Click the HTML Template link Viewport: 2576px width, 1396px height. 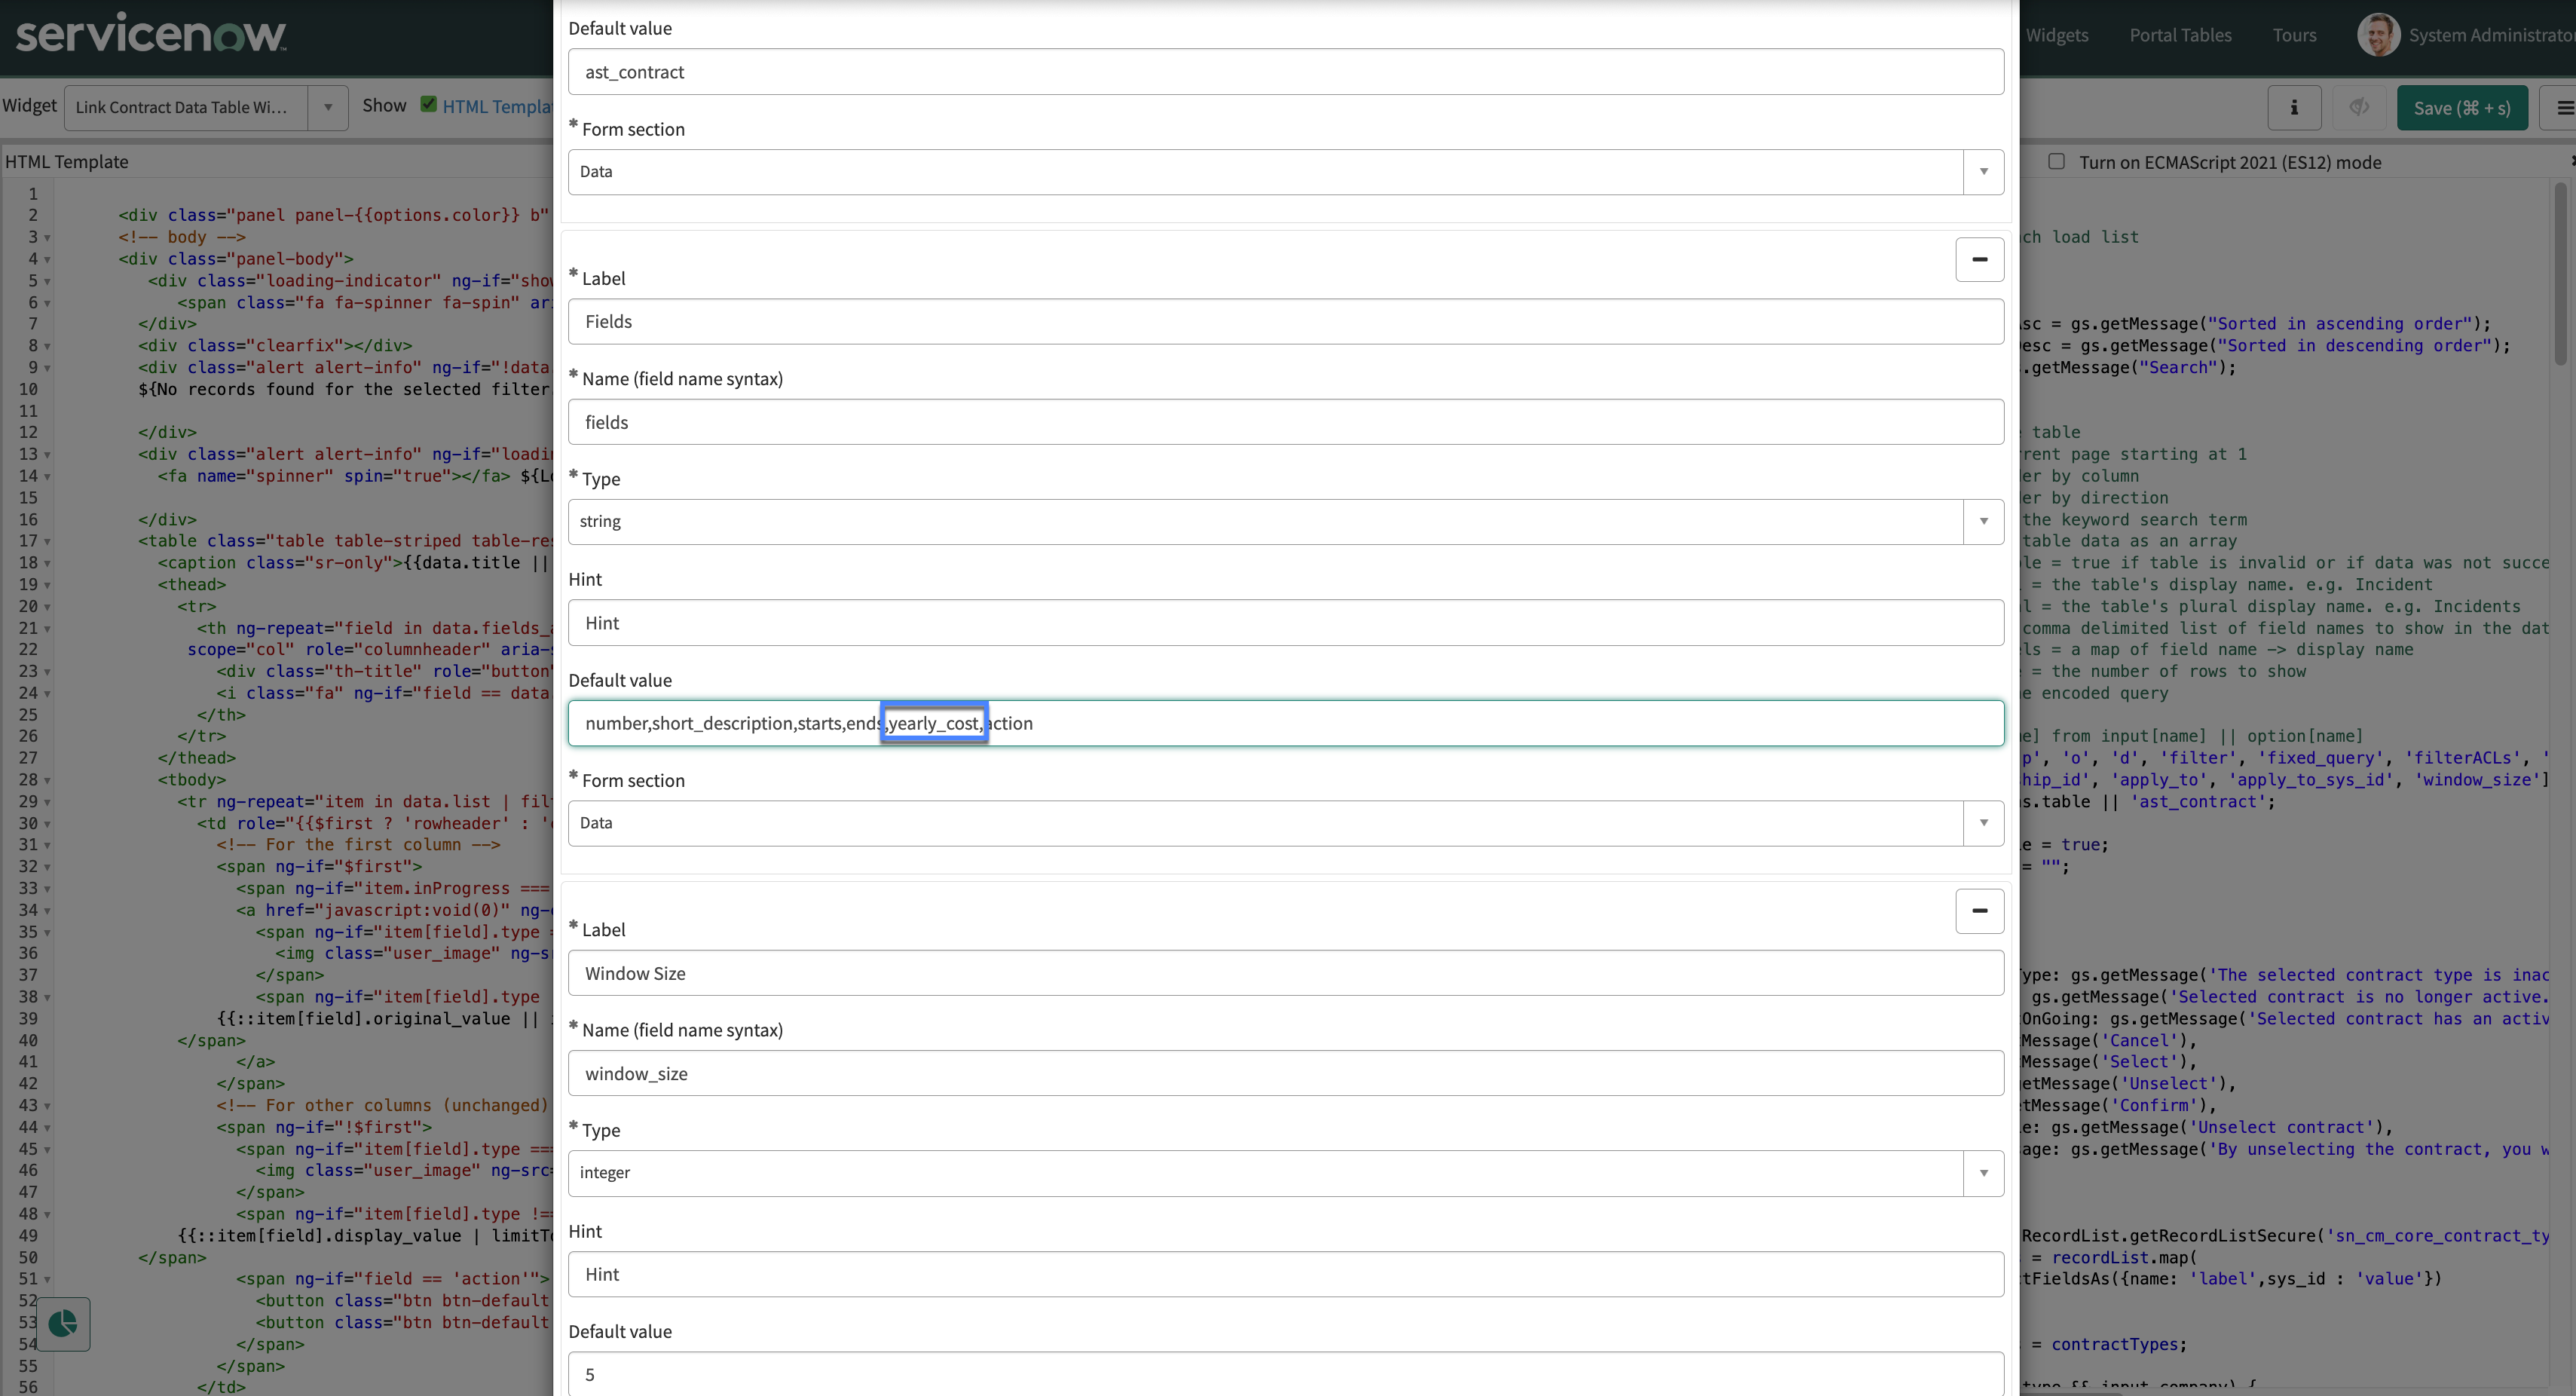click(497, 106)
